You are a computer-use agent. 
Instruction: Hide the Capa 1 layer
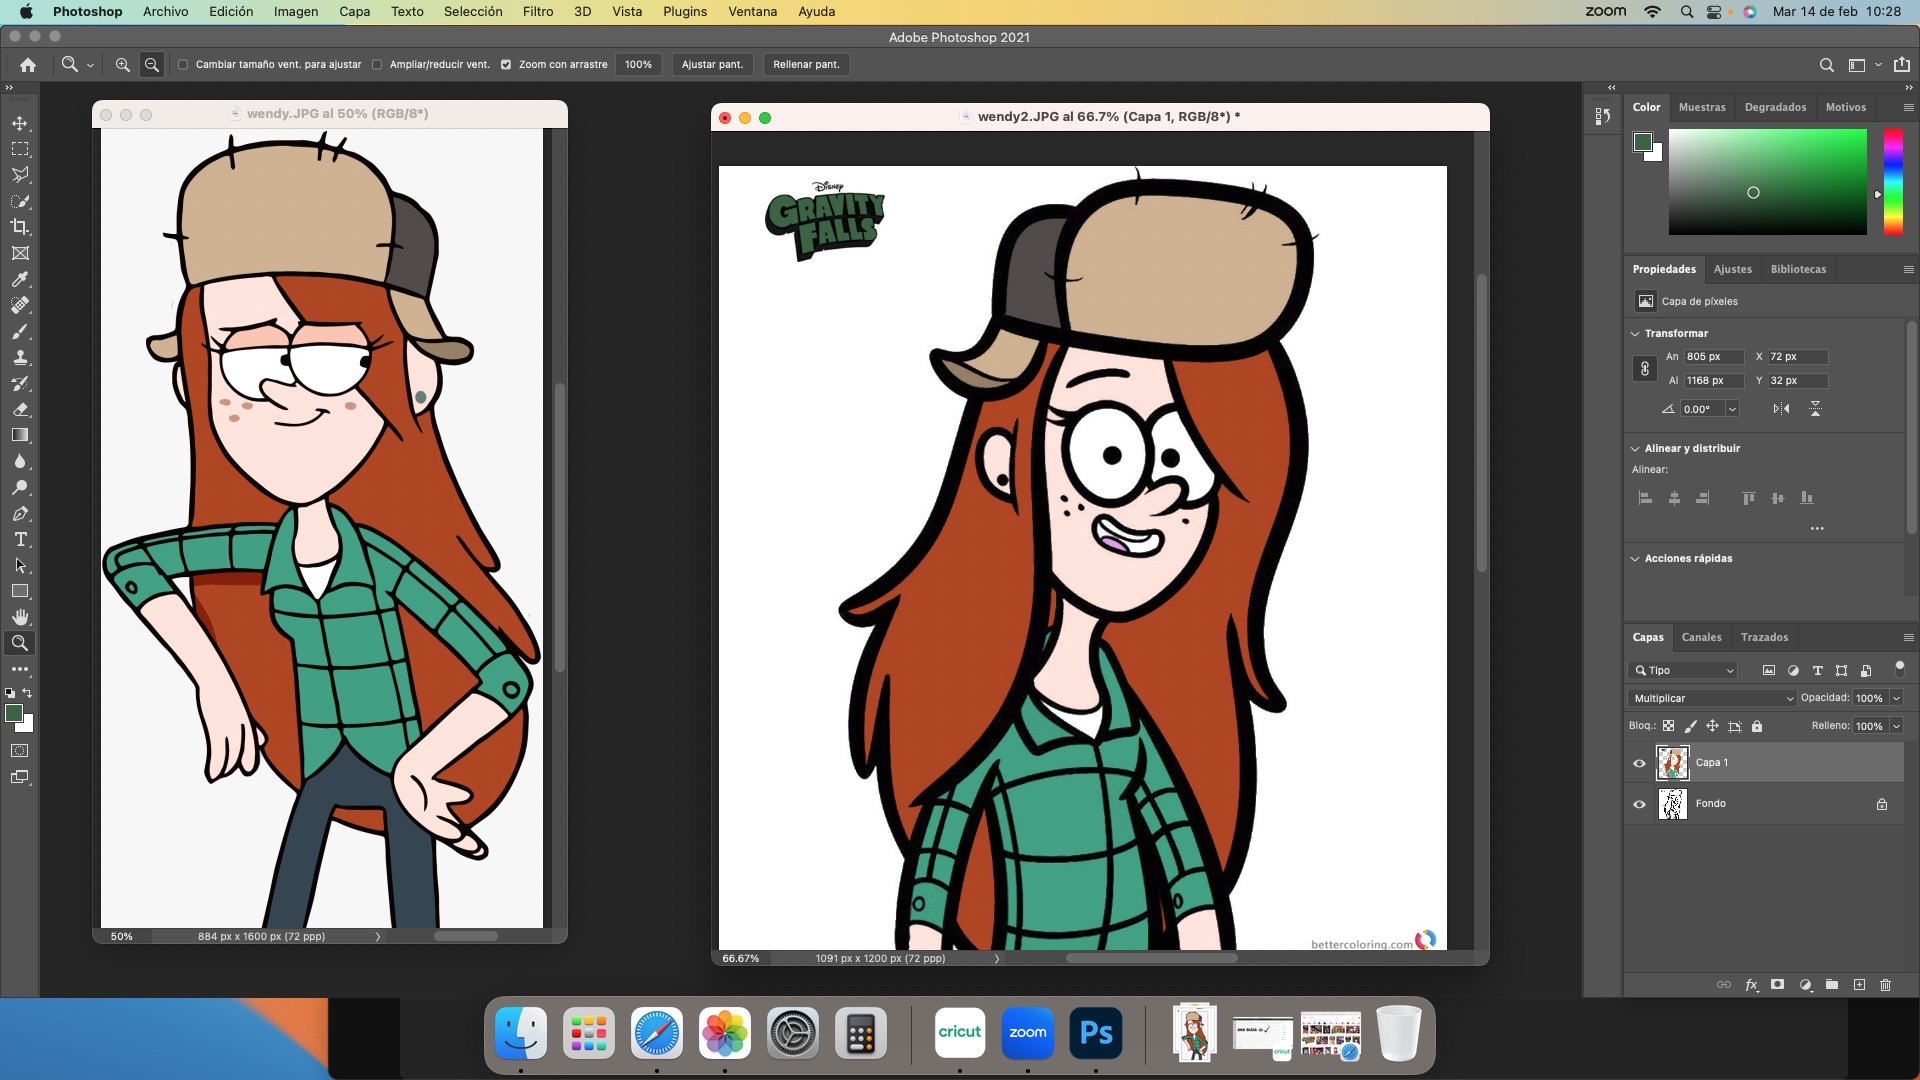[x=1639, y=763]
